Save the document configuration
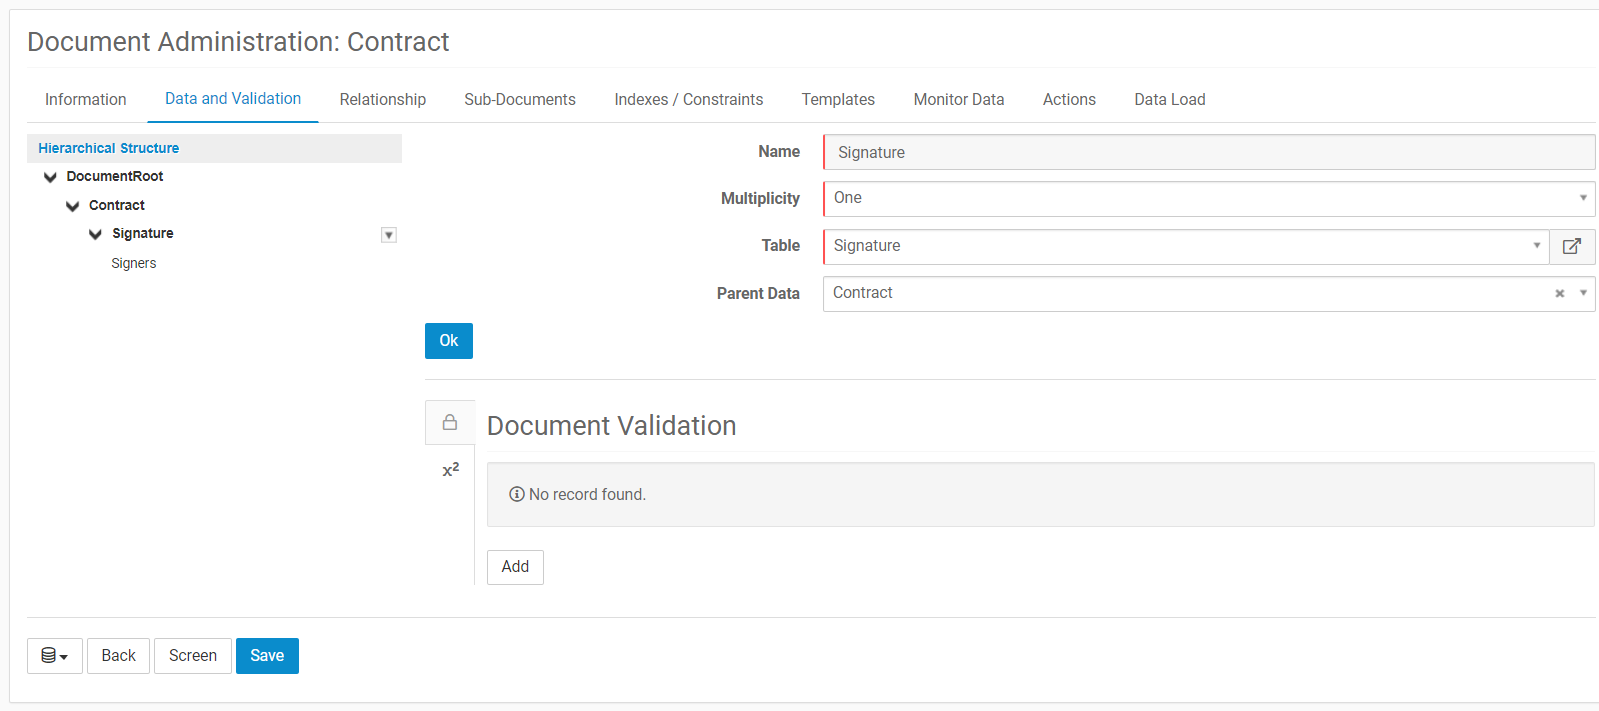Screen dimensions: 1599x711 pyautogui.click(x=267, y=656)
